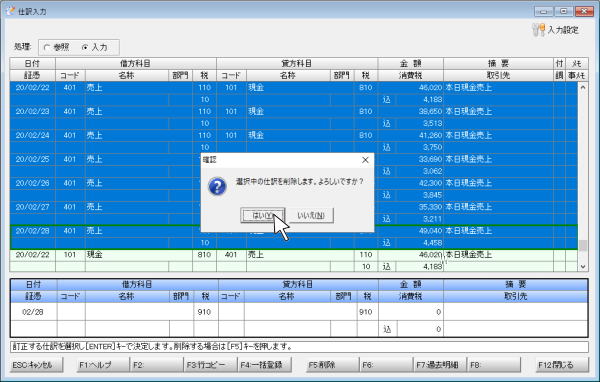The width and height of the screenshot is (600, 382).
Task: Close the 確認 dialog with X
Action: 365,160
